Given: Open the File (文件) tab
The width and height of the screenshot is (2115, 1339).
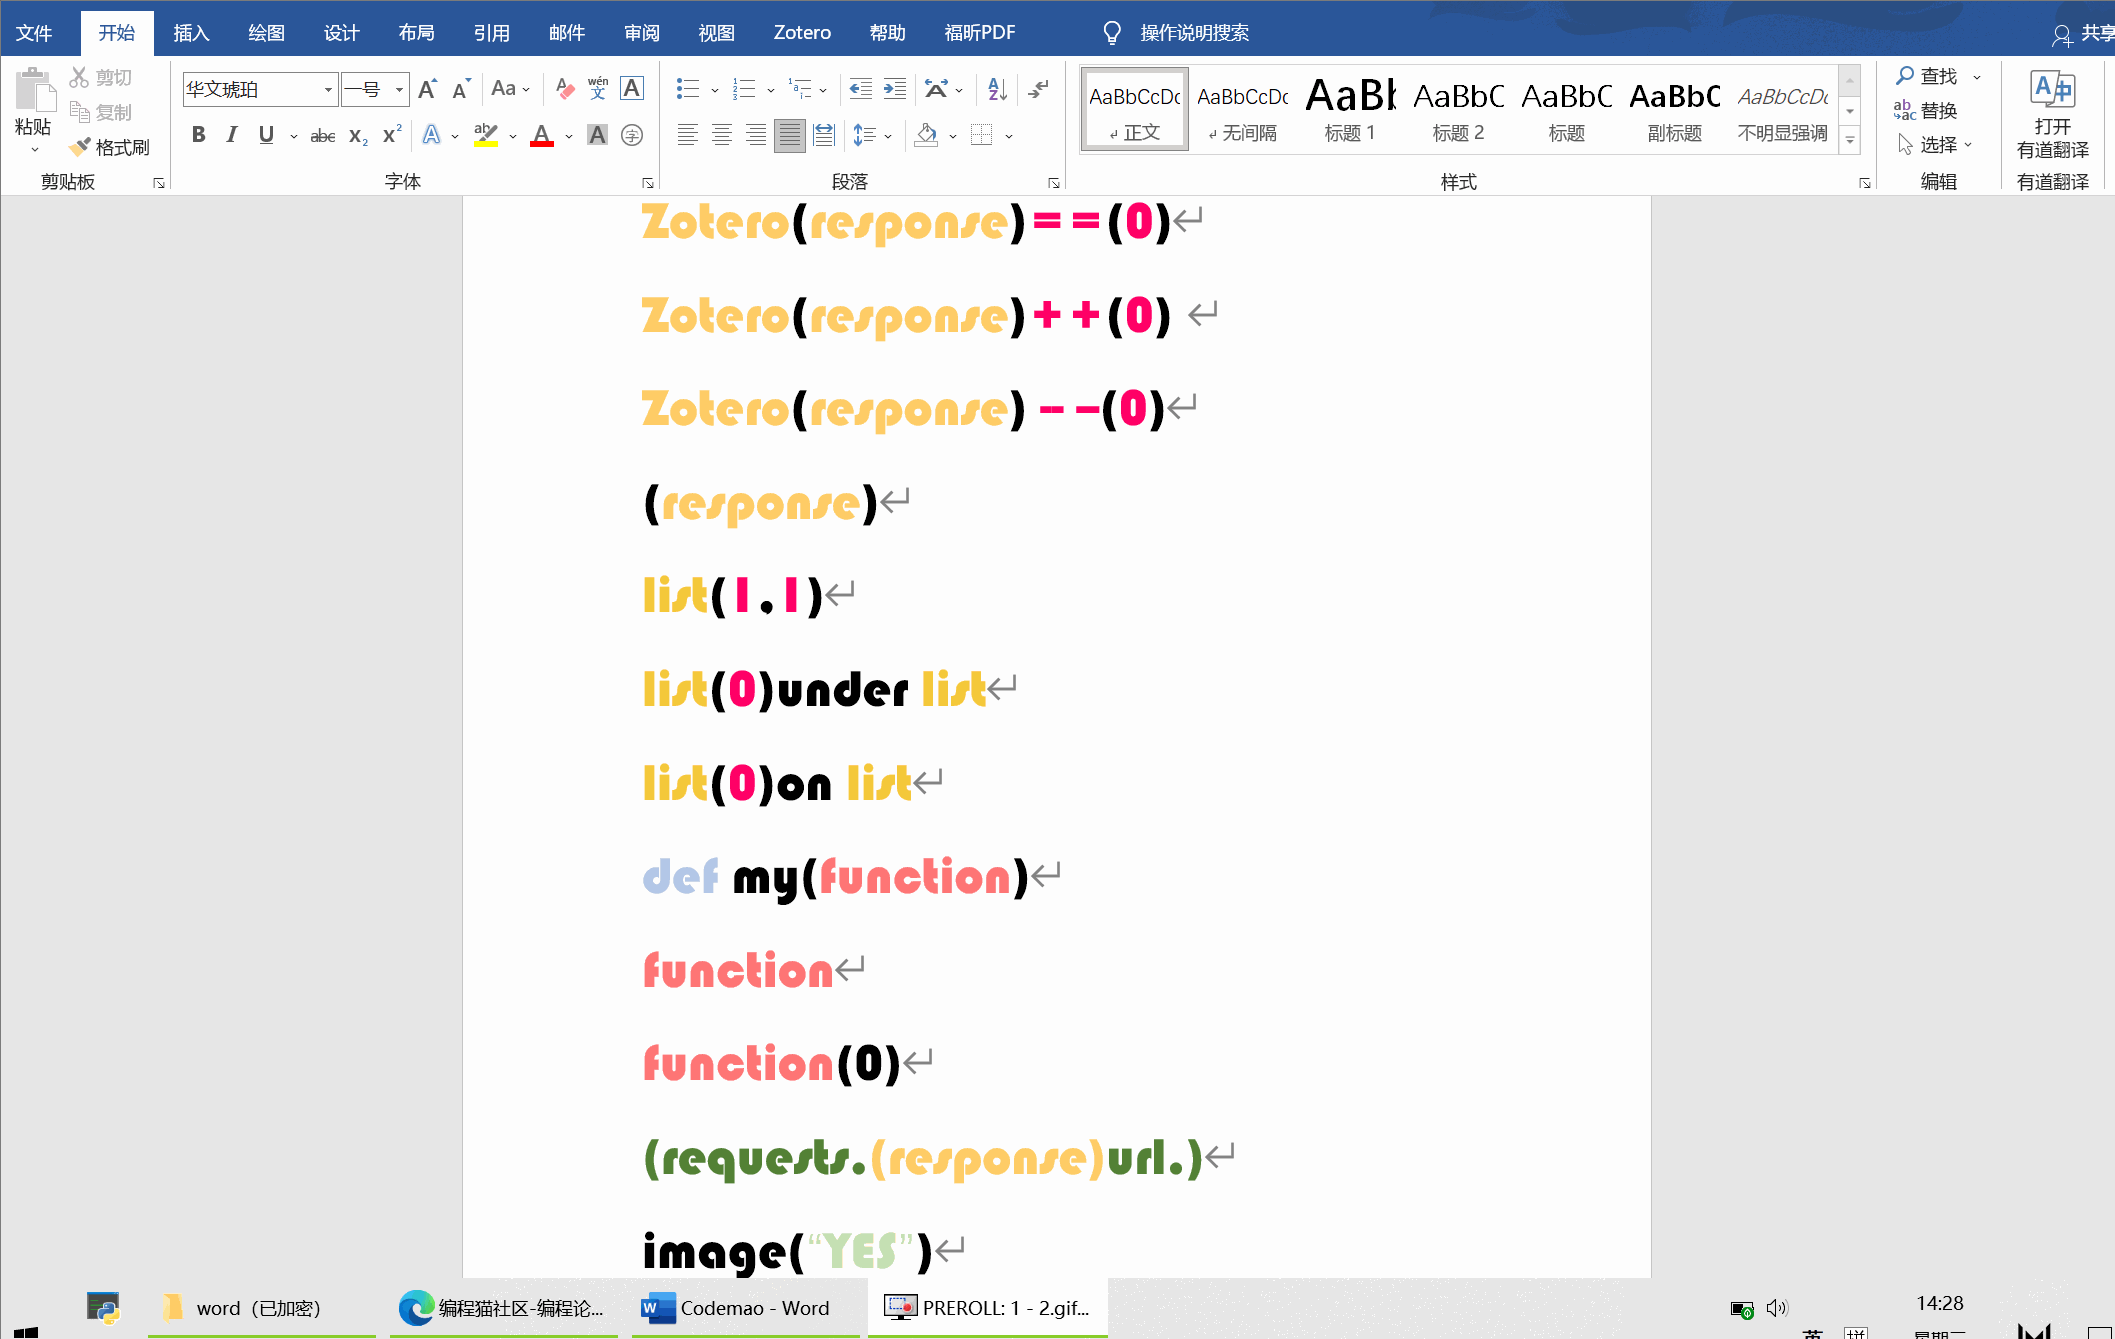Looking at the screenshot, I should [35, 33].
